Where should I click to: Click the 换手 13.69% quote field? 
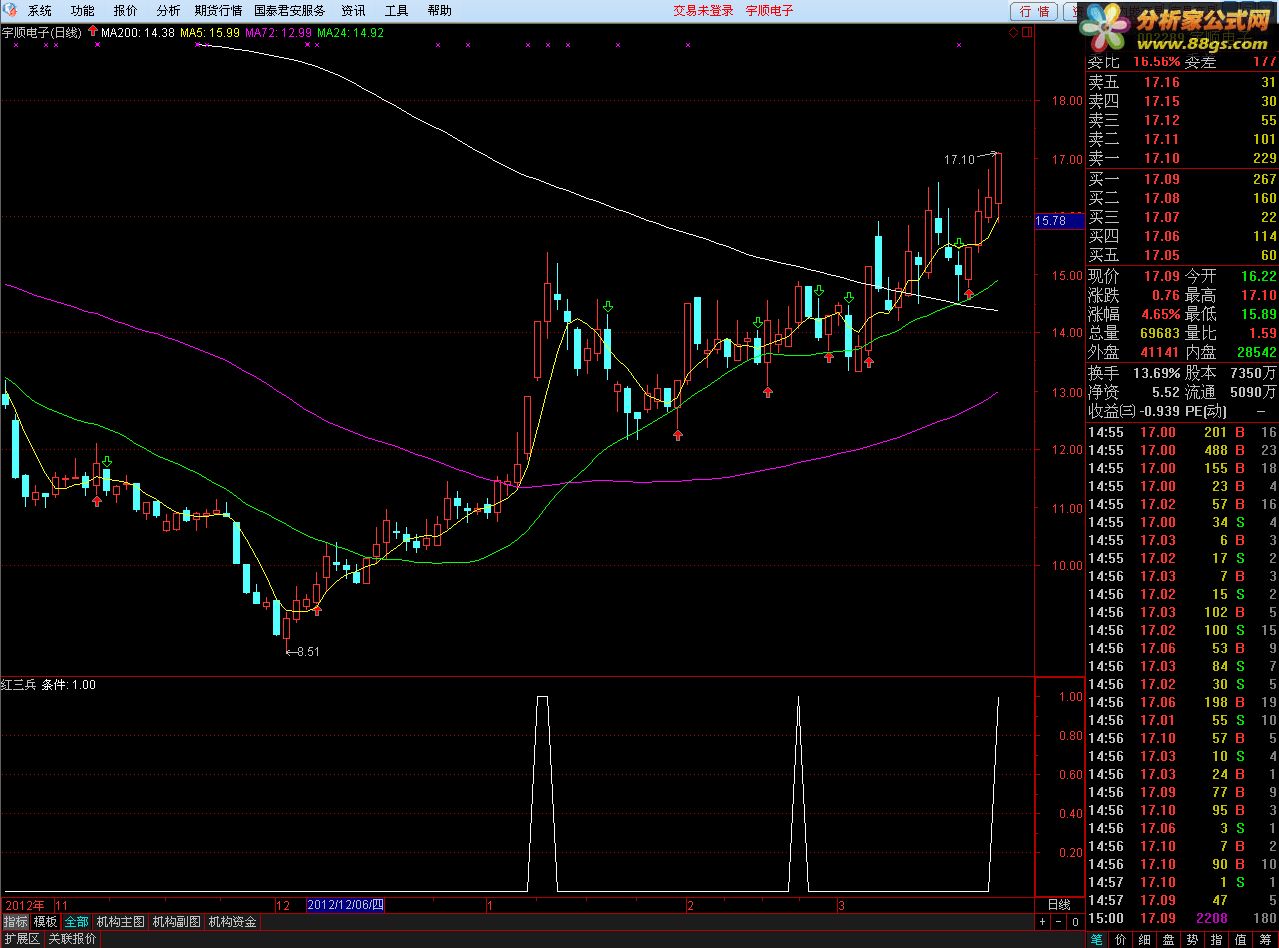click(1134, 372)
